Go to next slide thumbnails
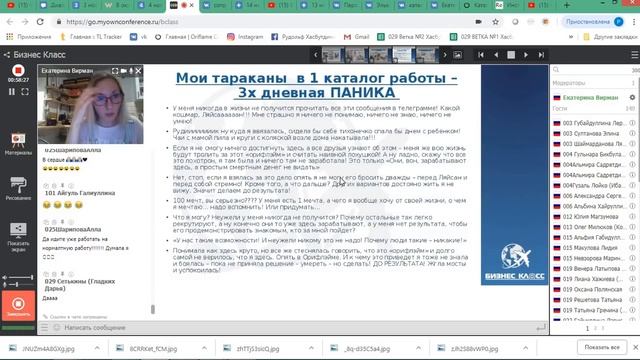 [444, 55]
